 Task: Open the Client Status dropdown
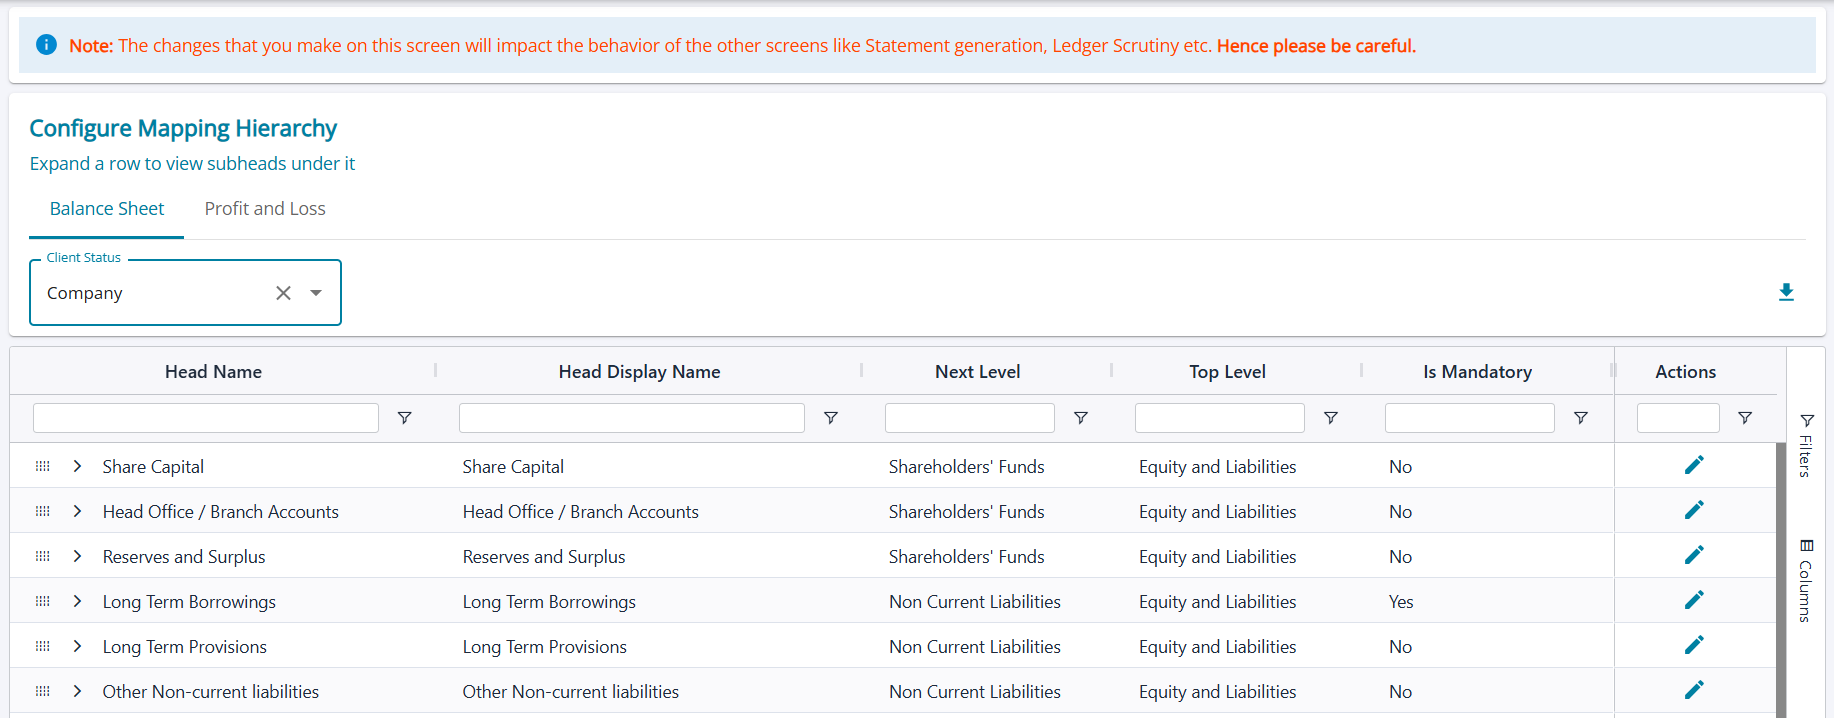tap(316, 293)
